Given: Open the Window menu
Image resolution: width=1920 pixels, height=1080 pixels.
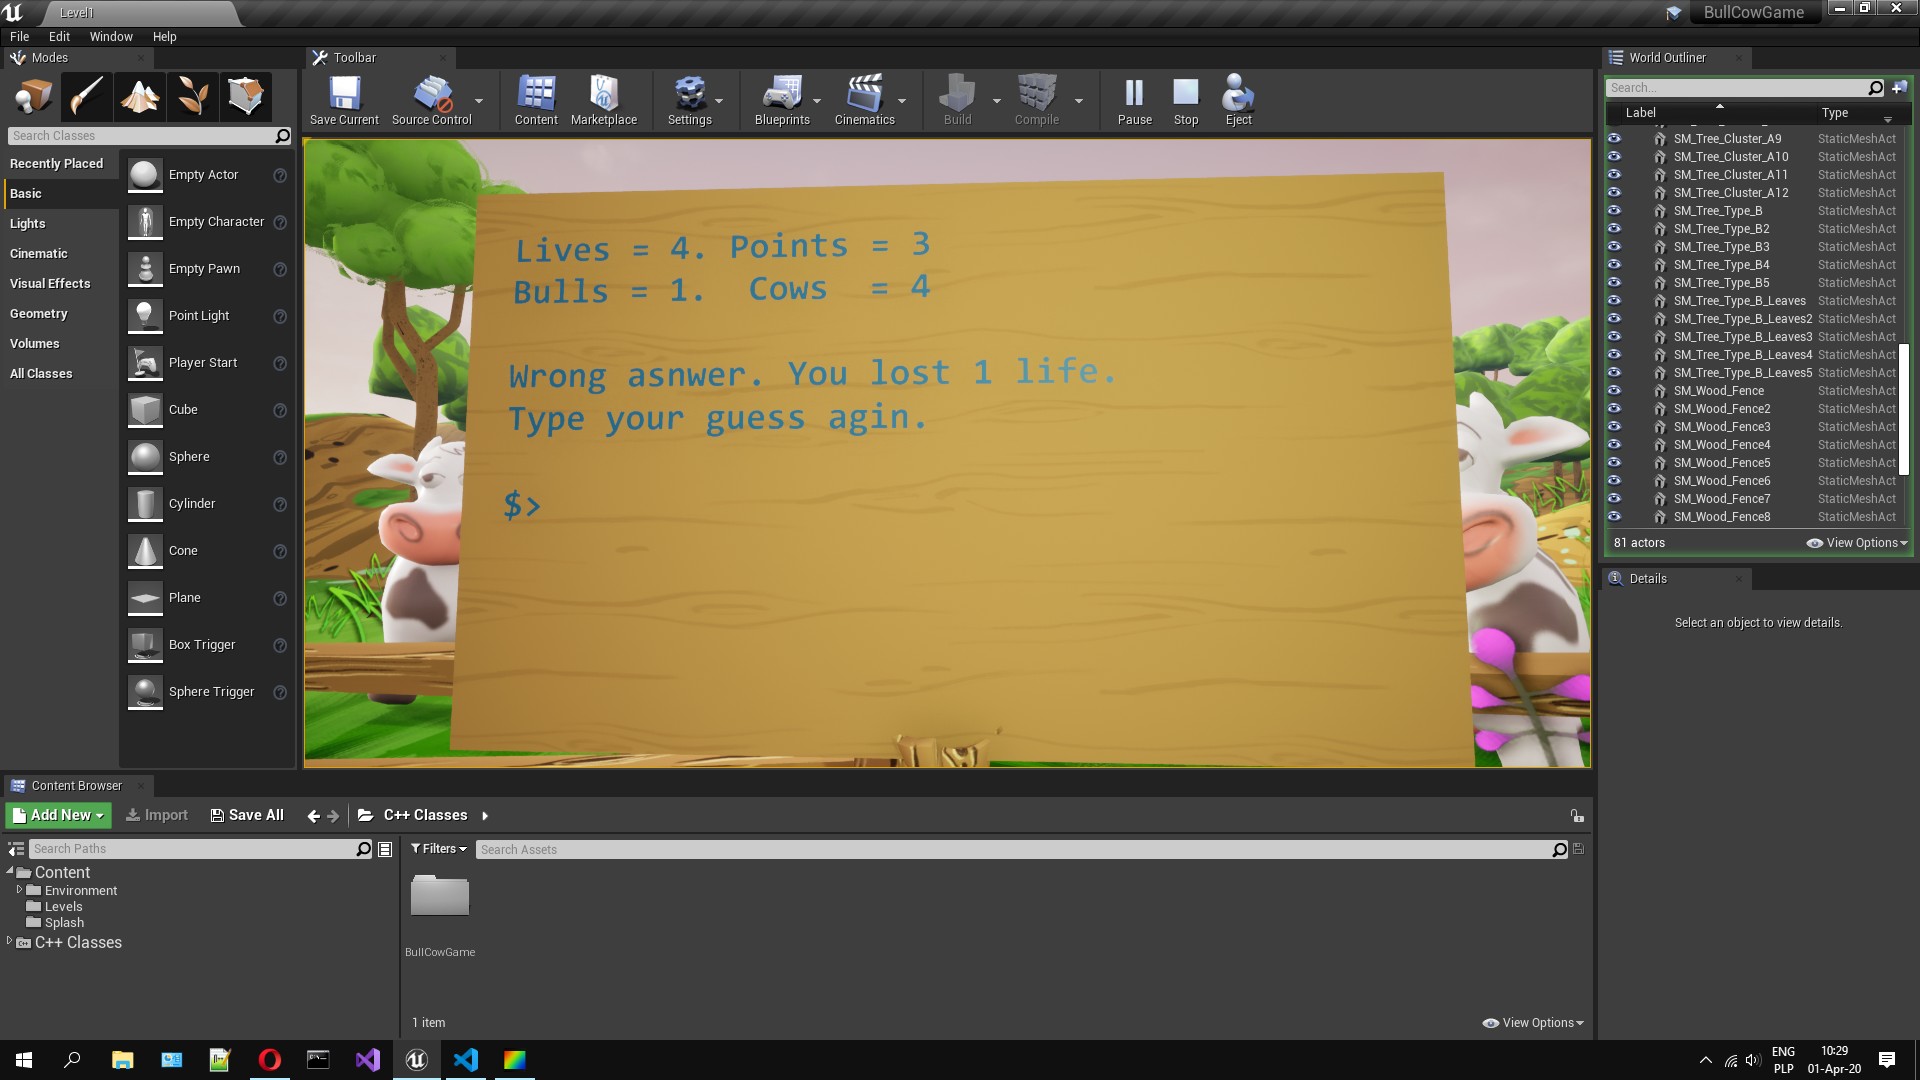Looking at the screenshot, I should tap(110, 36).
